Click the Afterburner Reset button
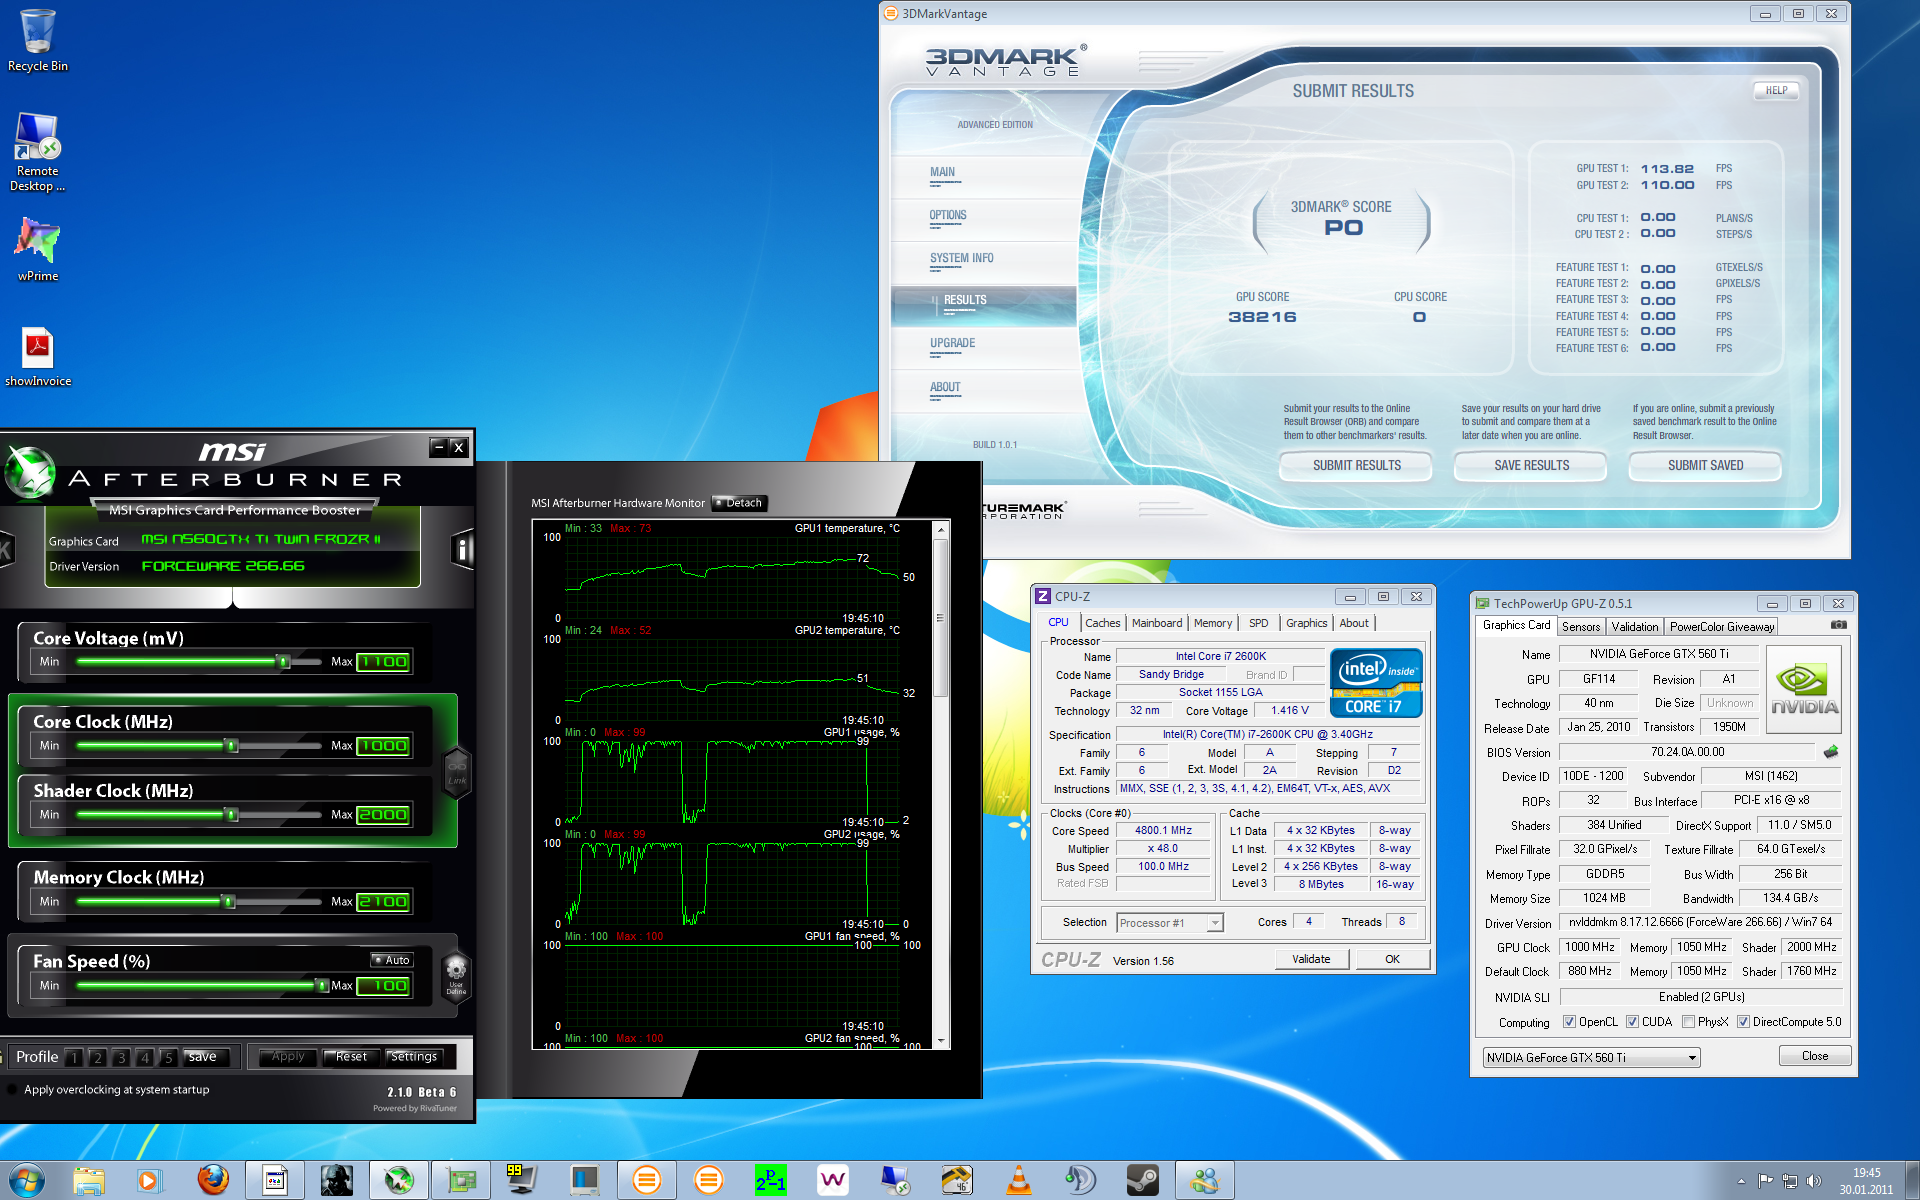This screenshot has height=1200, width=1920. [x=351, y=1057]
